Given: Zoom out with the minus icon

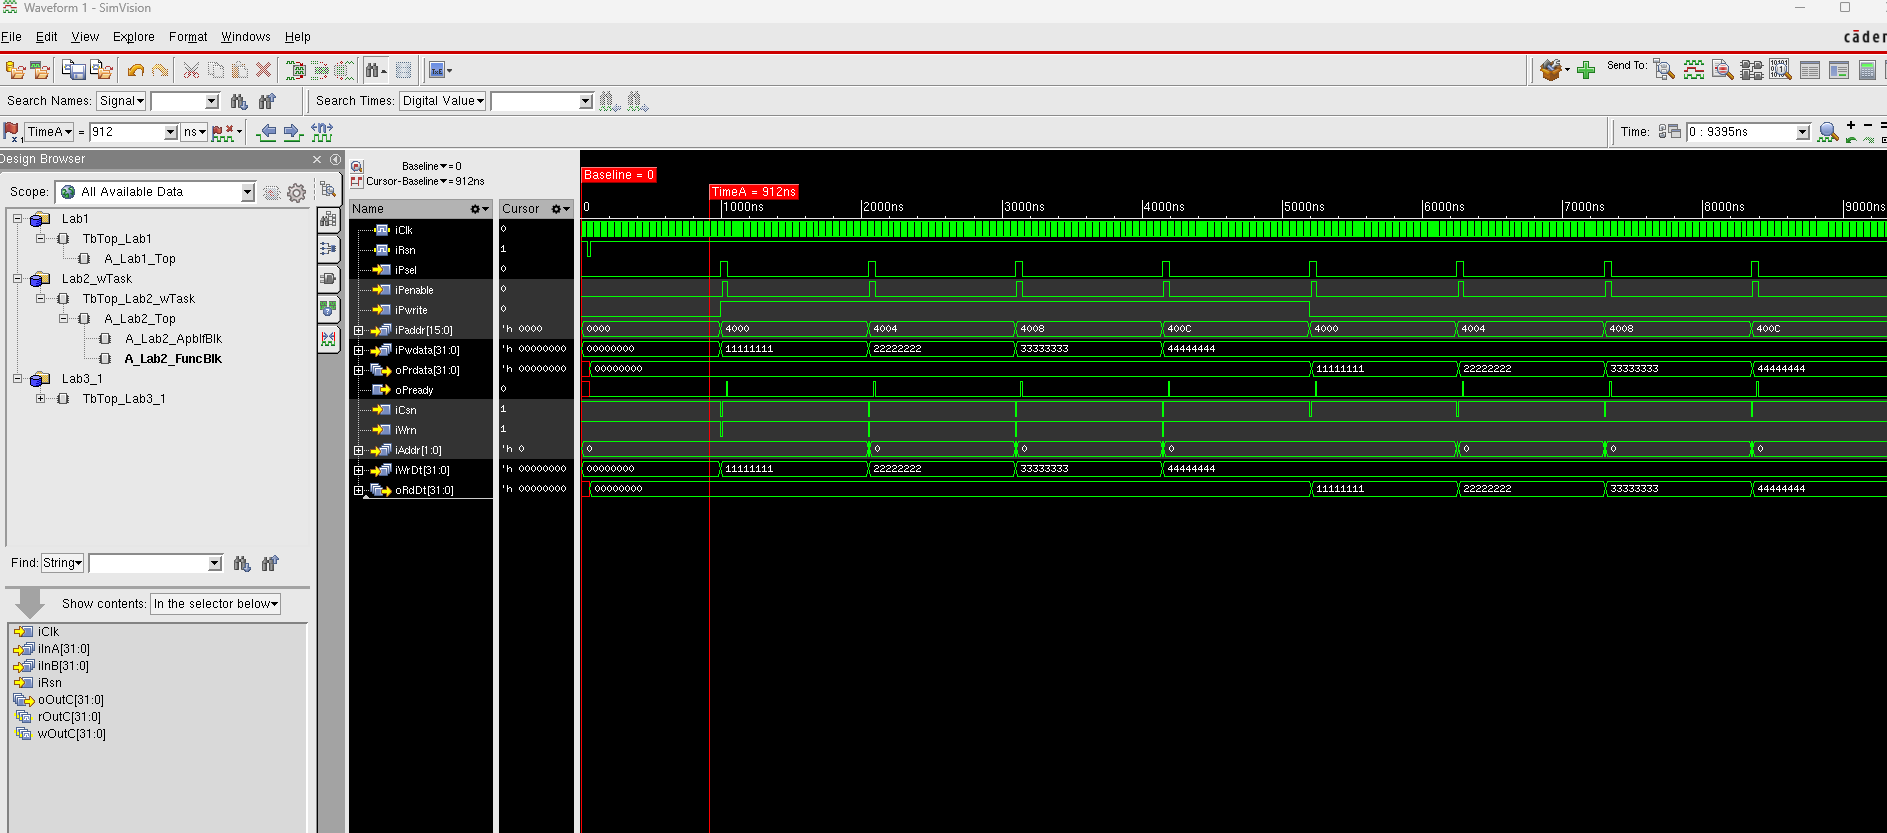Looking at the screenshot, I should pyautogui.click(x=1868, y=125).
